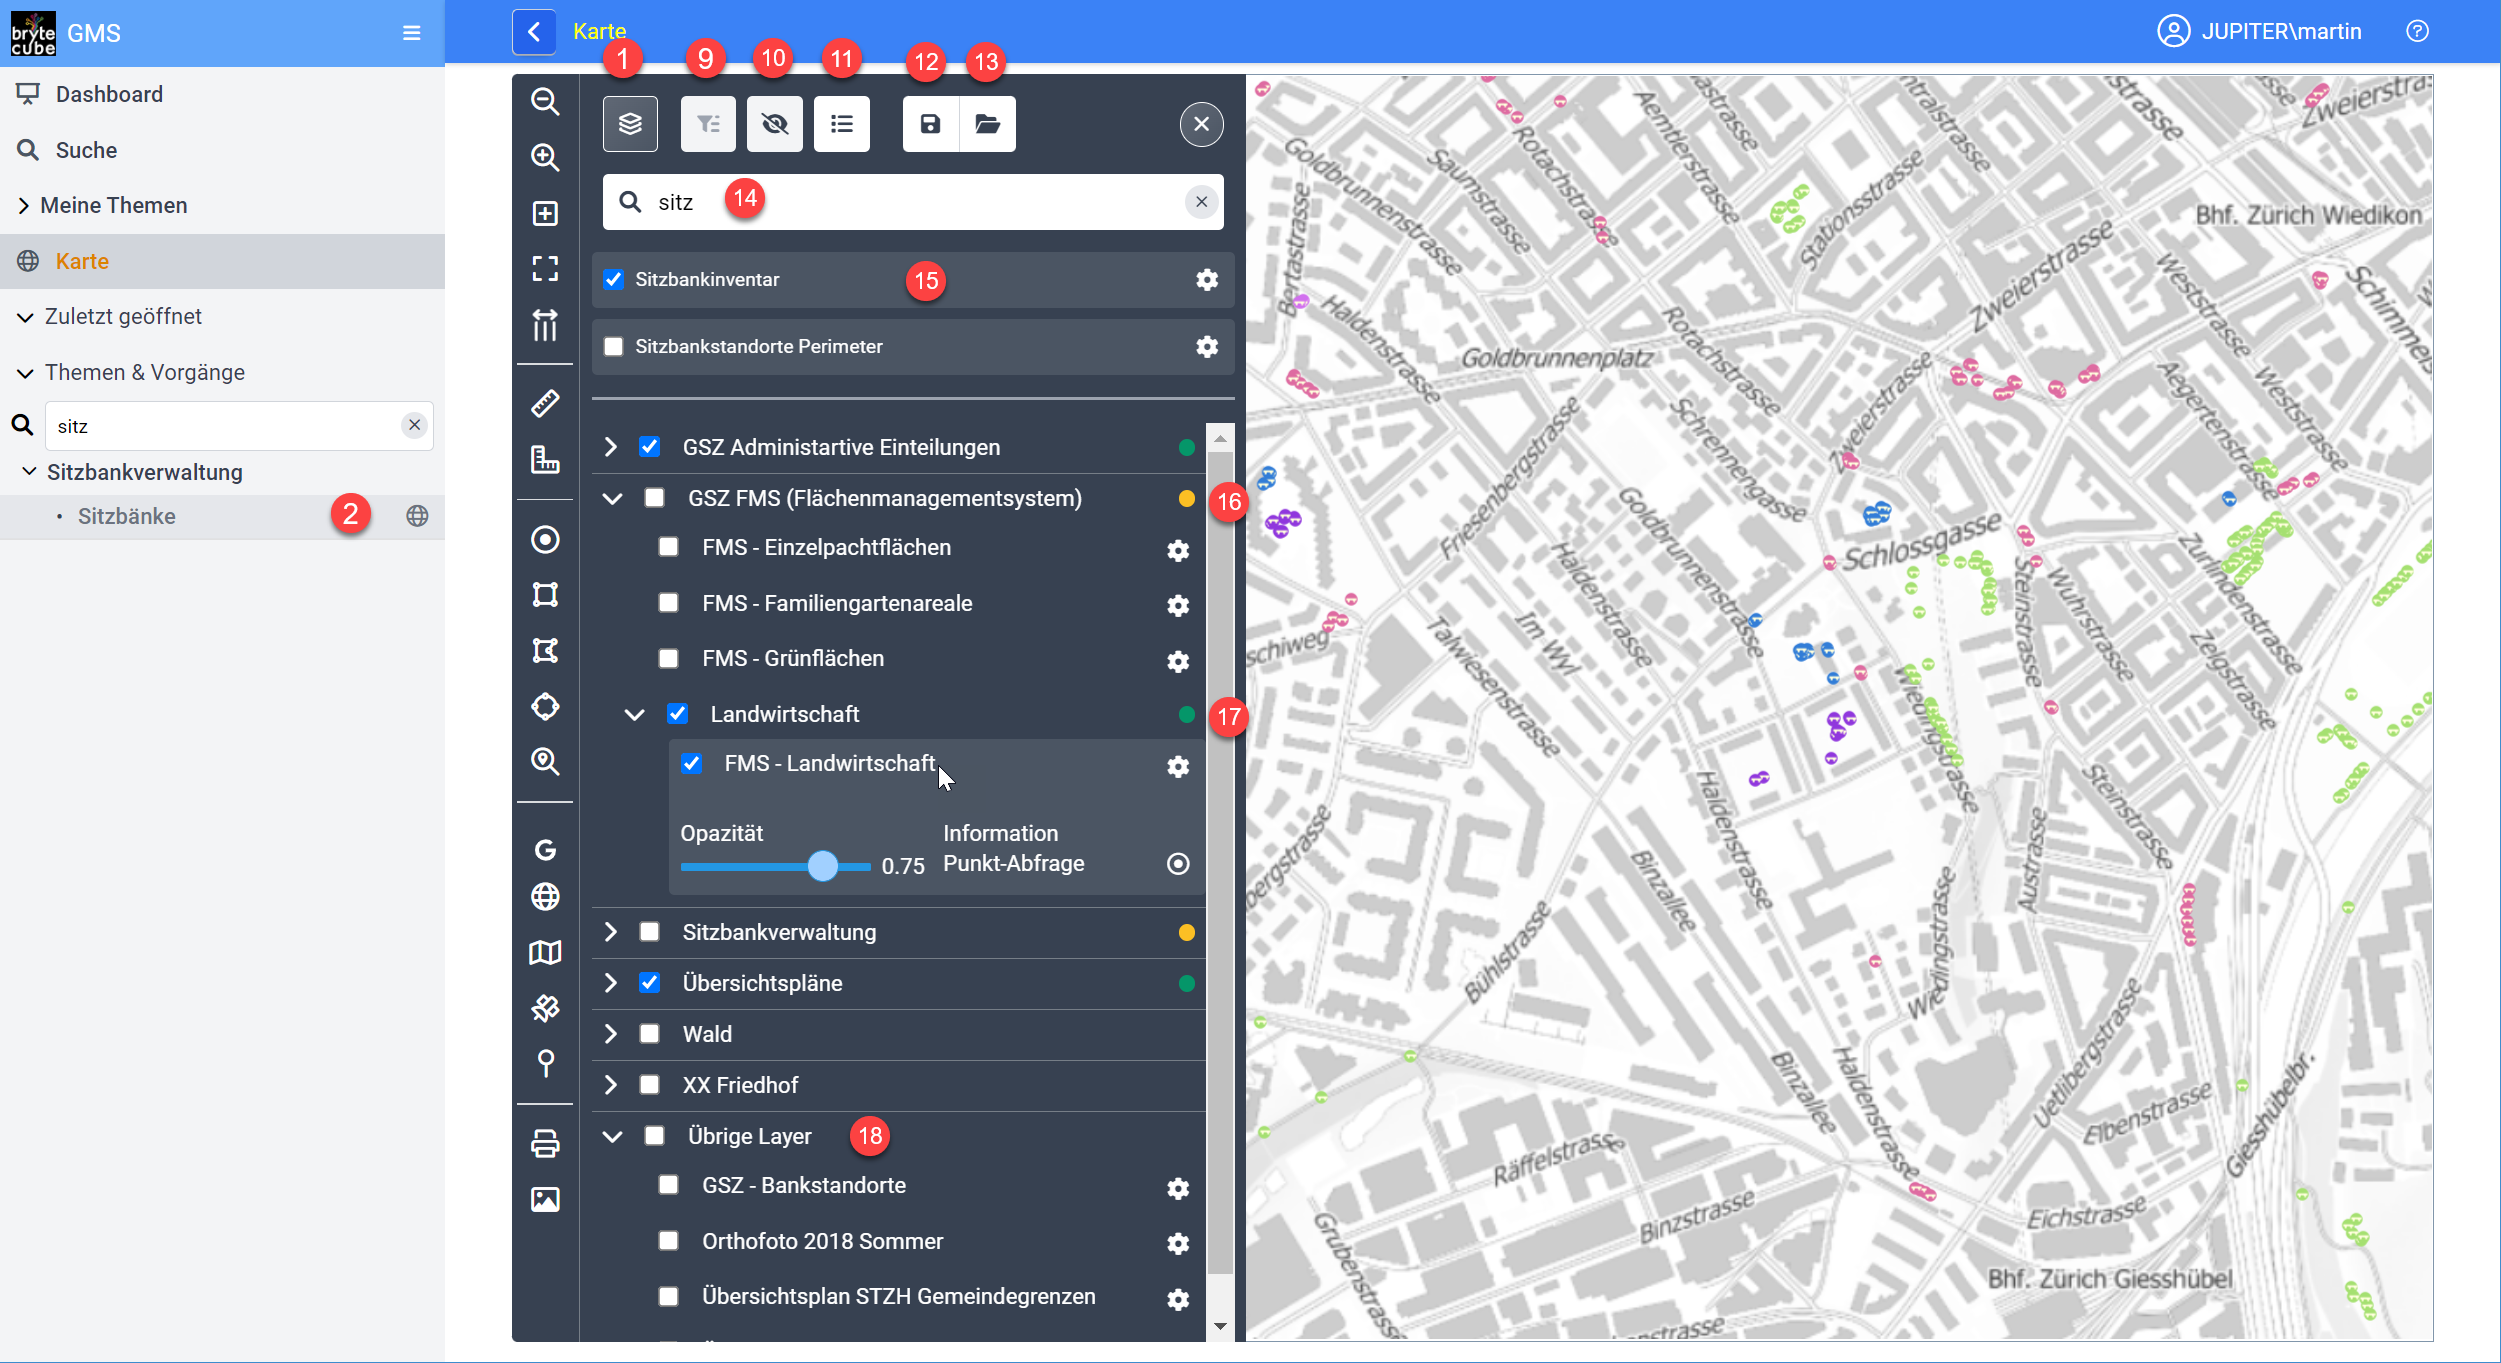Close the layer panel
The width and height of the screenshot is (2501, 1363).
click(x=1201, y=124)
